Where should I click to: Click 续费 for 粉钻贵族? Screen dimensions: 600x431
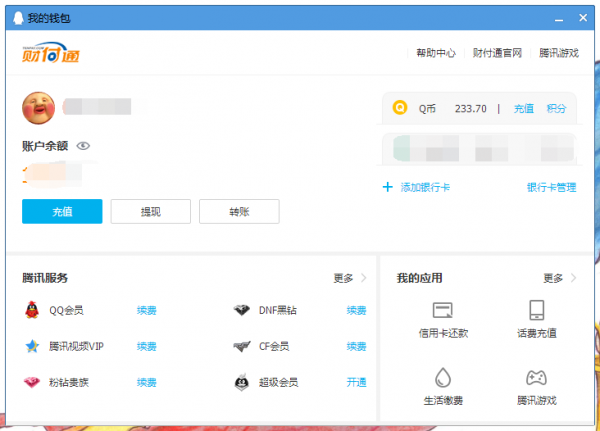(147, 382)
